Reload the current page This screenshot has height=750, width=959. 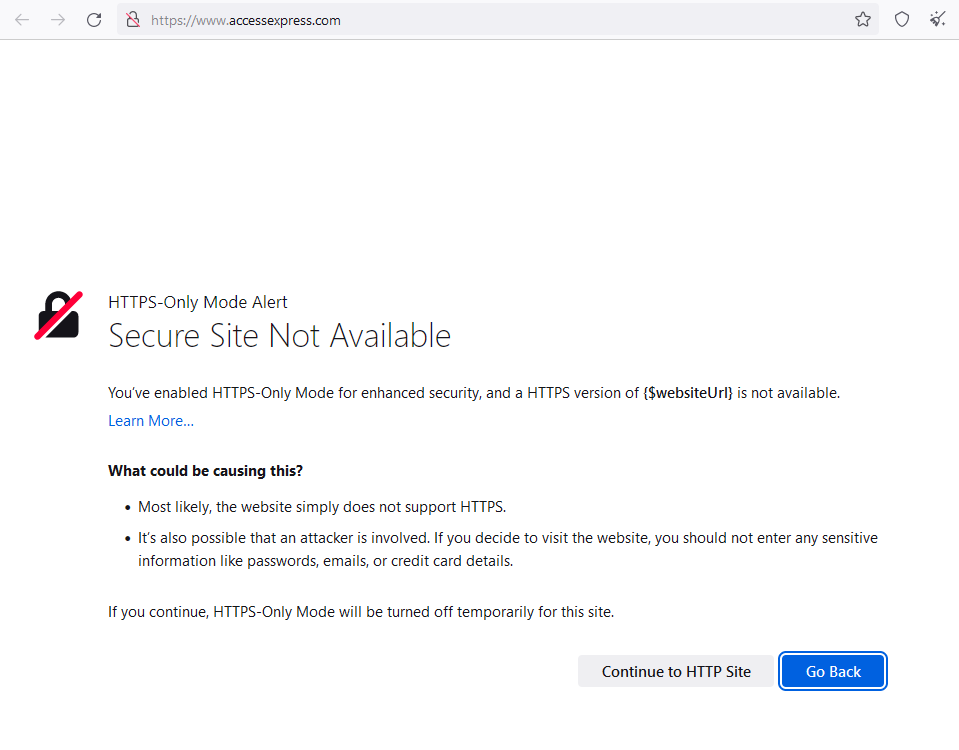click(x=94, y=19)
